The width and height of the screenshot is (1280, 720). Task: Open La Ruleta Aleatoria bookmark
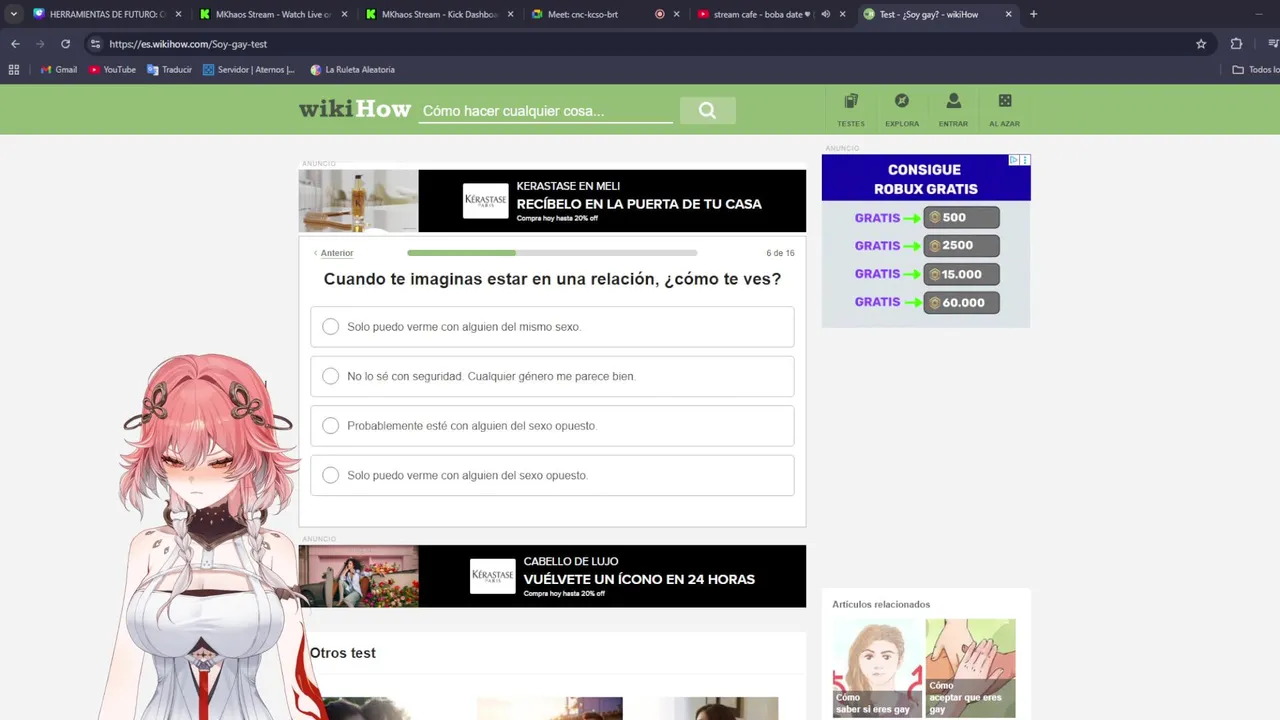353,70
